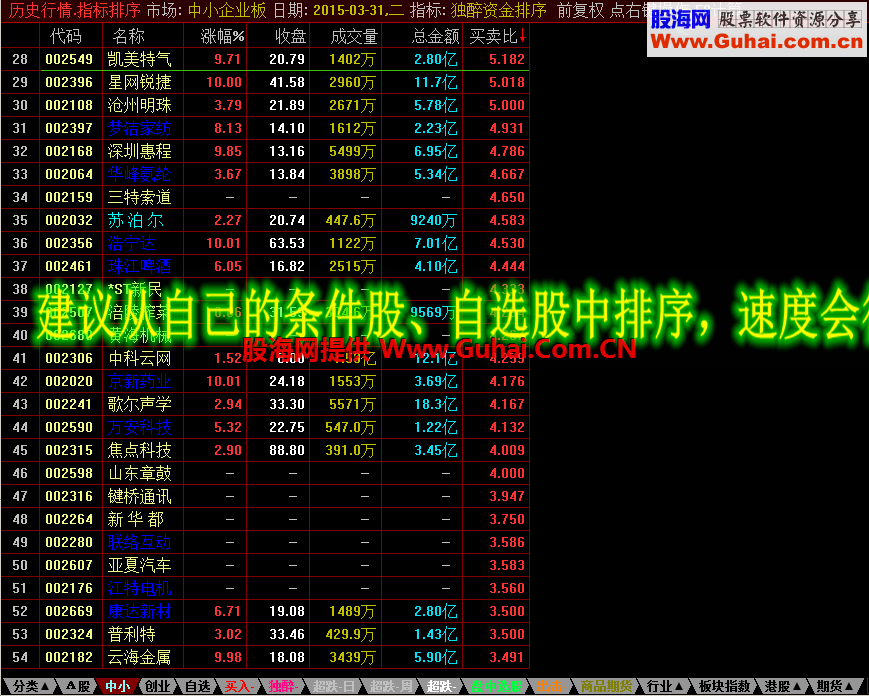Sort by the 涨幅% column header
Viewport: 869px width, 696px height.
pos(222,37)
